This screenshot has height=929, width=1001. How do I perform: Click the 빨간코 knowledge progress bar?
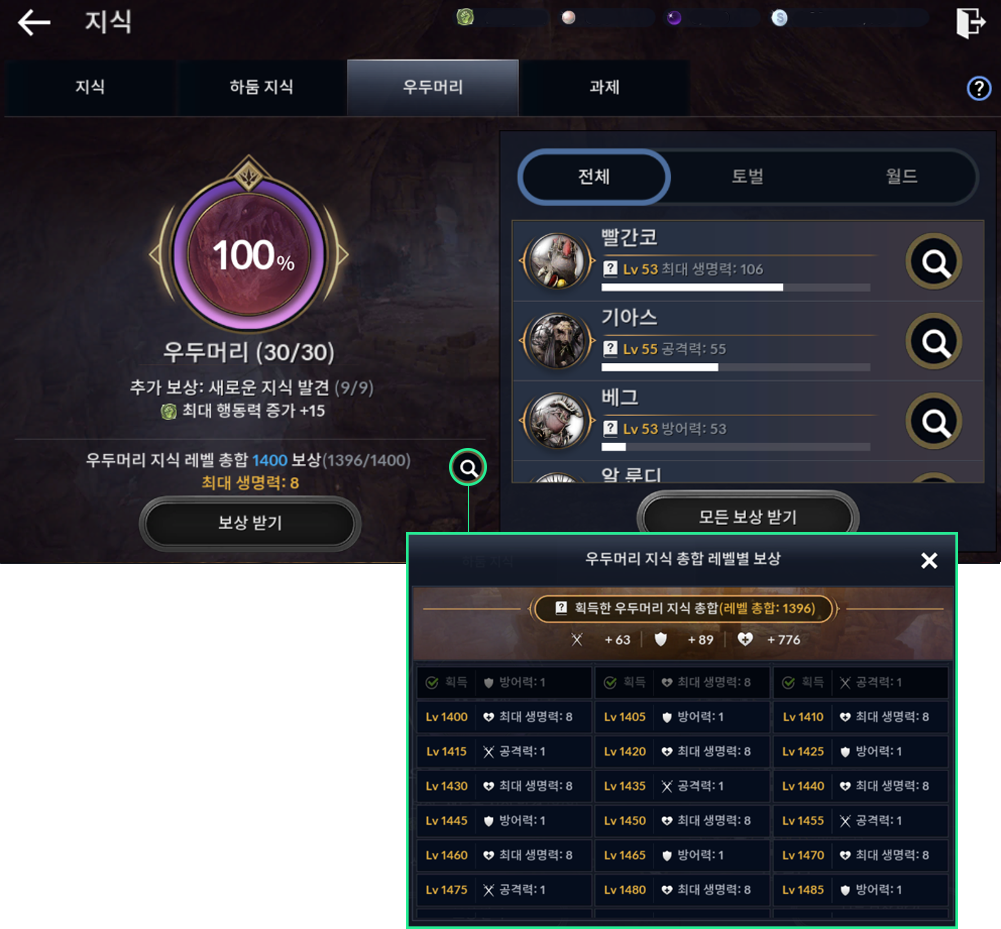pos(735,287)
